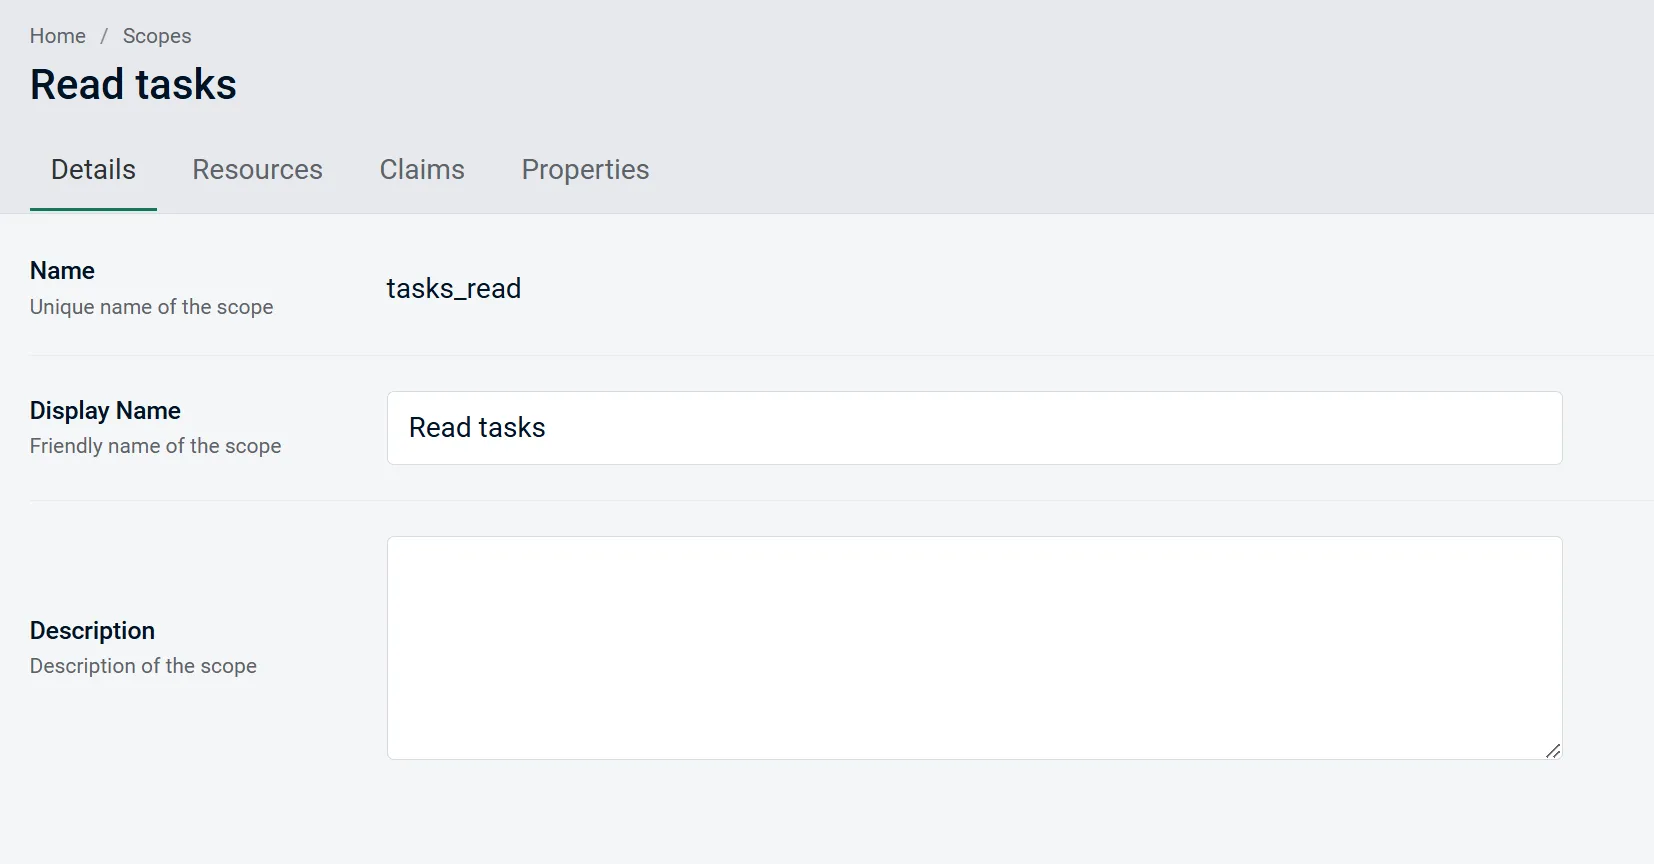Click 'Description of the scope' helper text

tap(143, 666)
